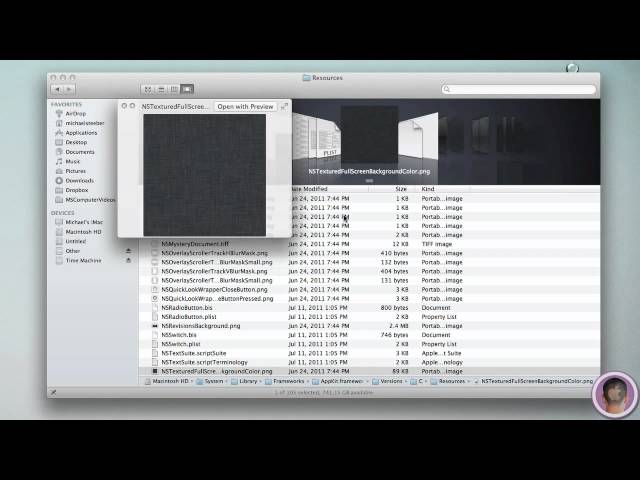Switch to column view in toolbar
640x480 pixels.
coord(174,89)
